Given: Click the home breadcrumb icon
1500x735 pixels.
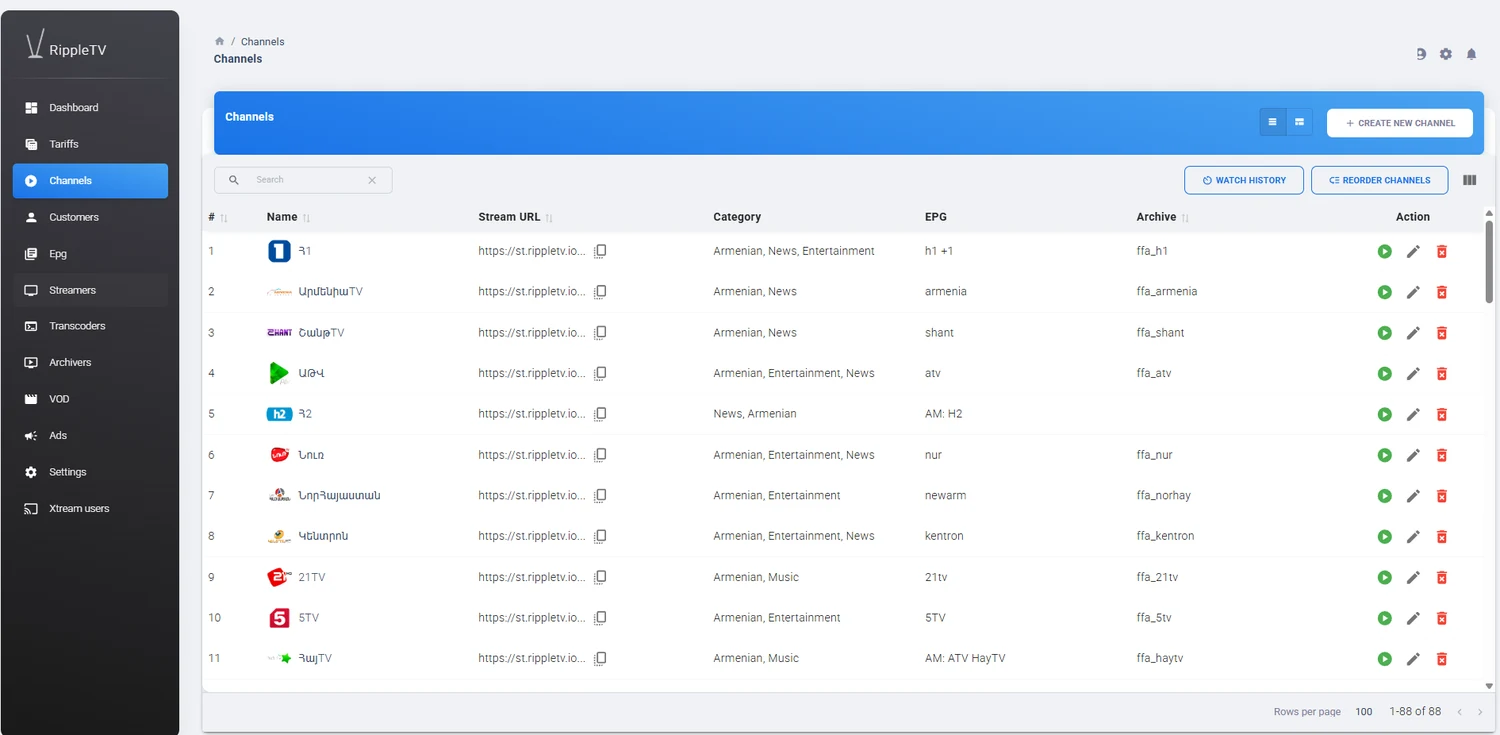Looking at the screenshot, I should click(219, 41).
